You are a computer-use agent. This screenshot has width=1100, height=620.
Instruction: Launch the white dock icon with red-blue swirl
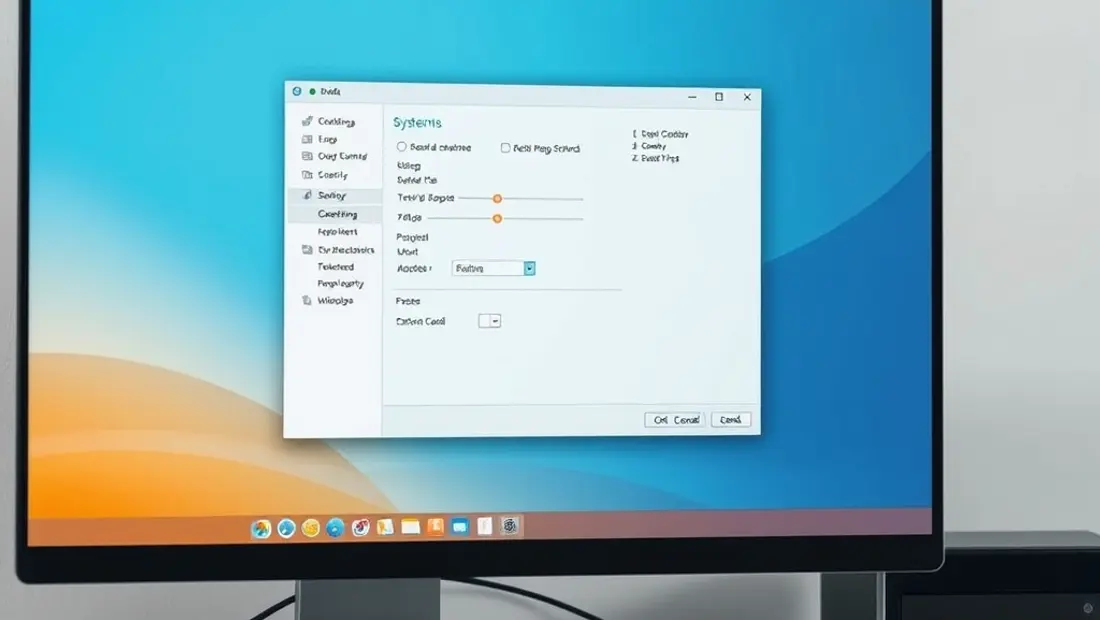tap(361, 527)
